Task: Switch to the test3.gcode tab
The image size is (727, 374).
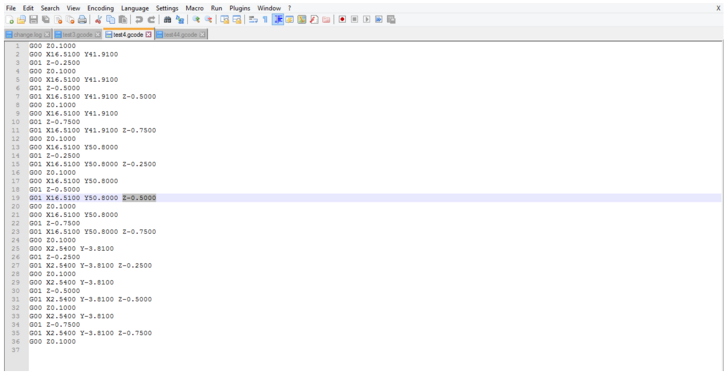Action: click(77, 35)
